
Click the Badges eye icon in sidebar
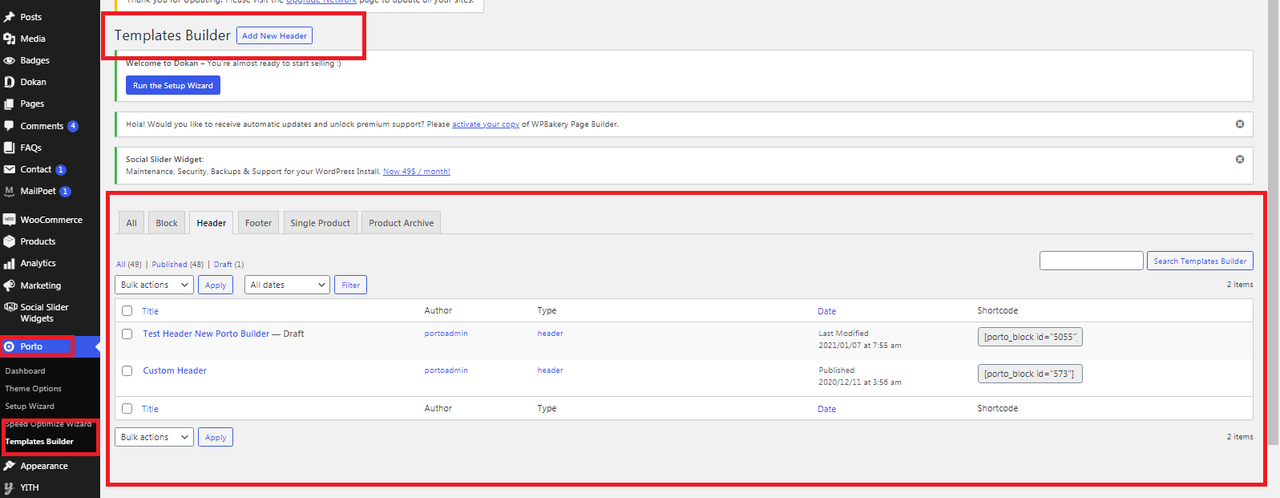click(x=9, y=60)
